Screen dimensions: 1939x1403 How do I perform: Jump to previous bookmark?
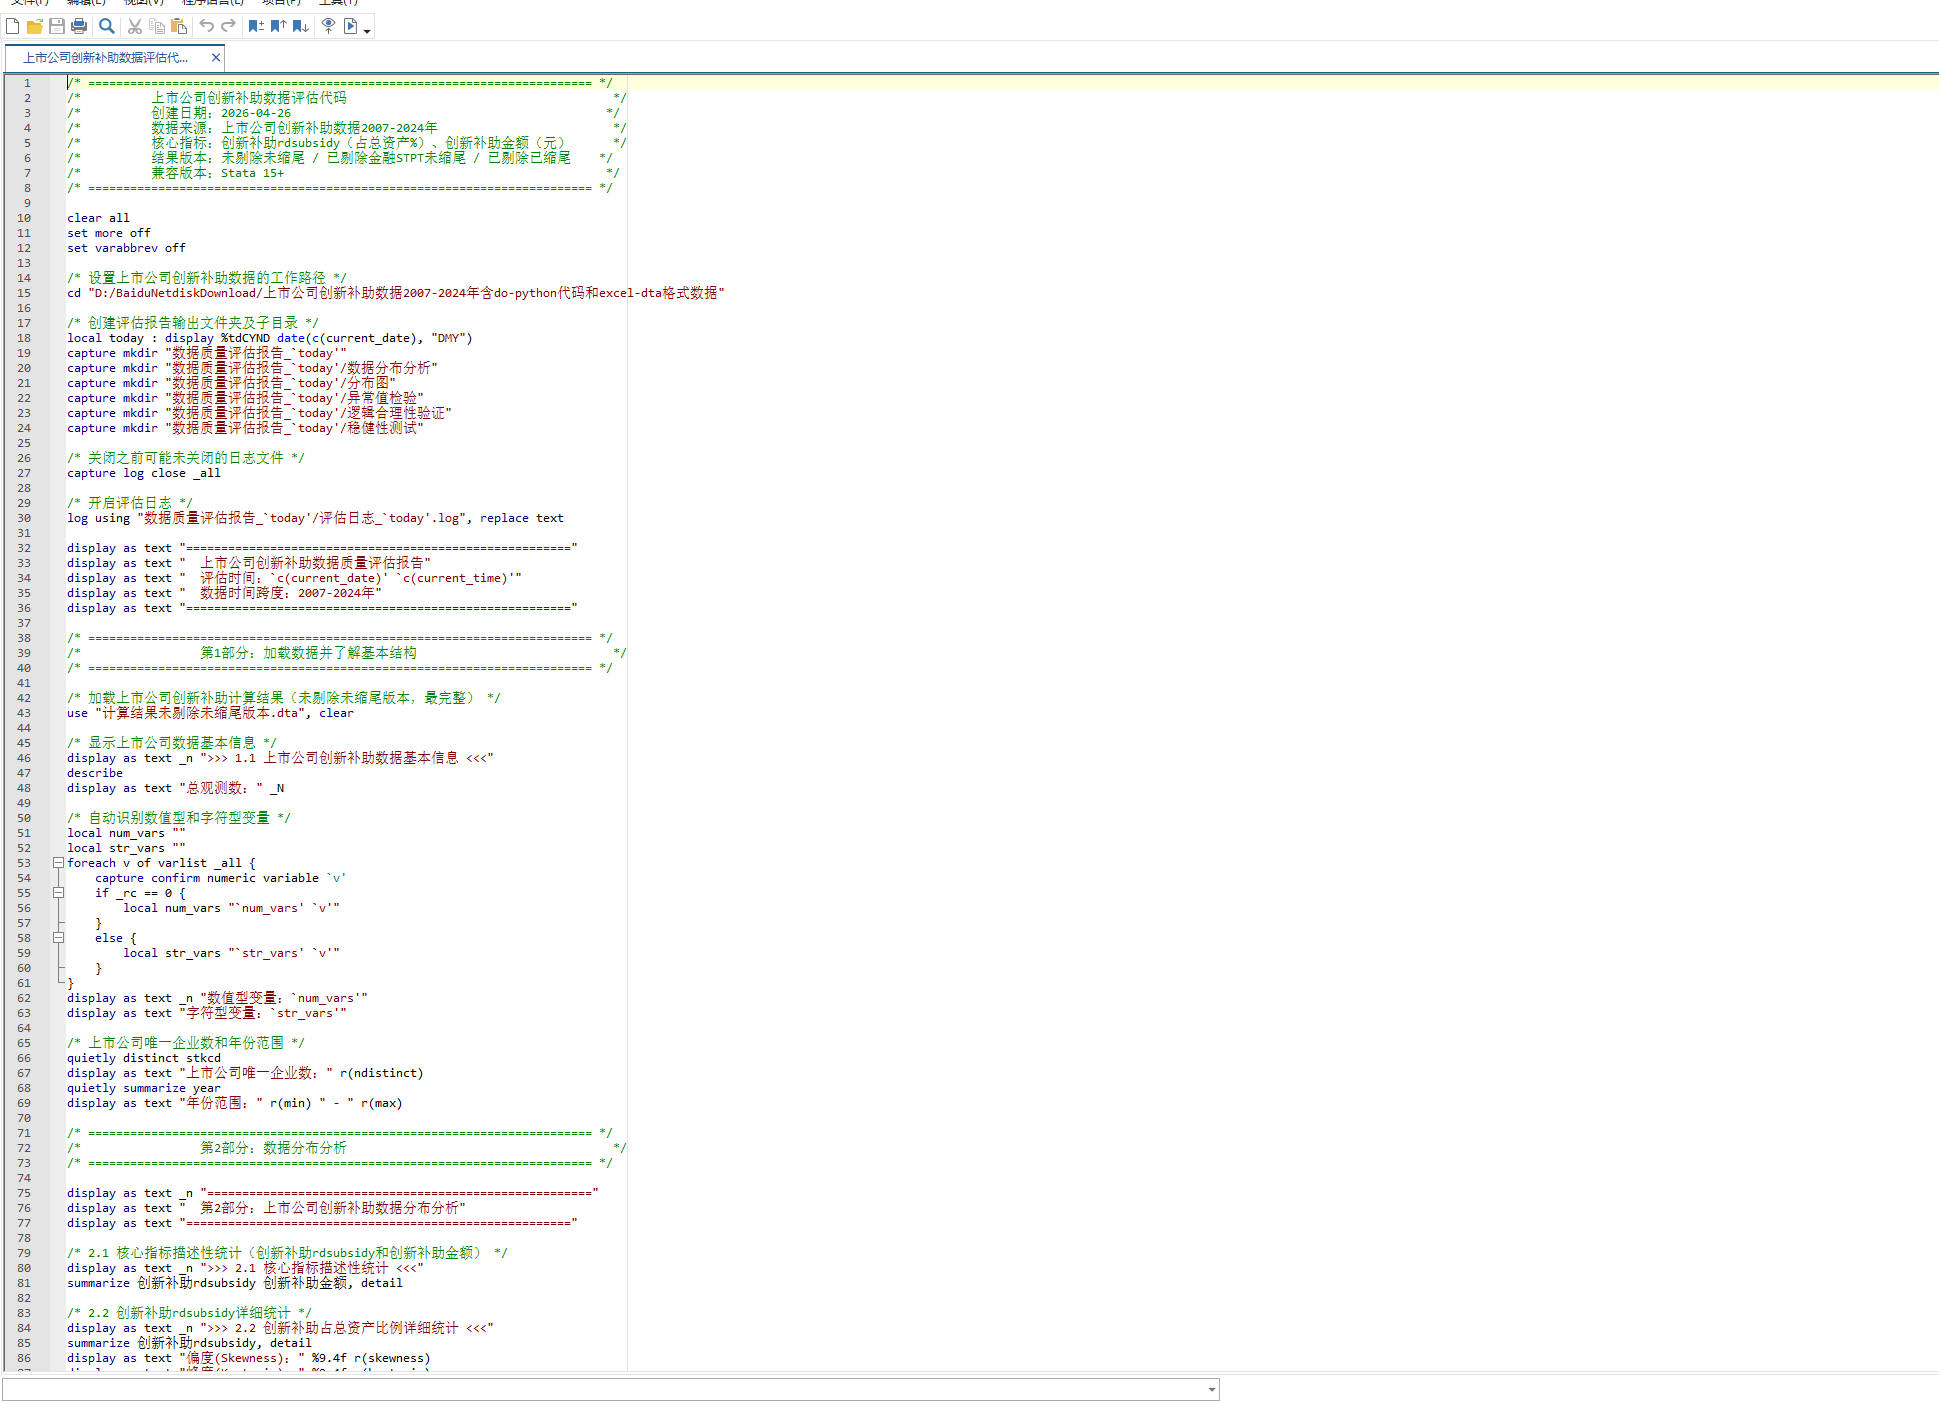click(x=278, y=26)
